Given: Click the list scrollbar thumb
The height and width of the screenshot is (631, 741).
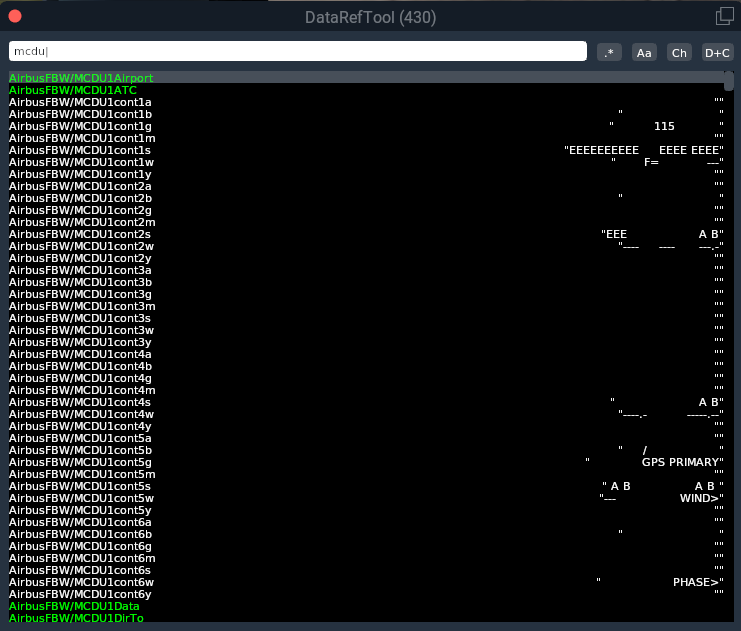Looking at the screenshot, I should click(x=729, y=81).
